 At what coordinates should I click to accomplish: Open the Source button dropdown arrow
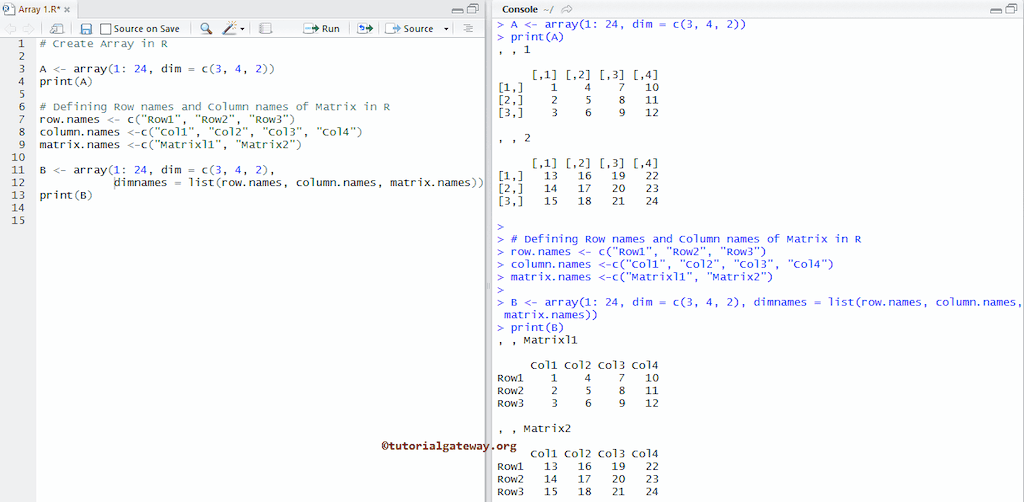pos(447,29)
